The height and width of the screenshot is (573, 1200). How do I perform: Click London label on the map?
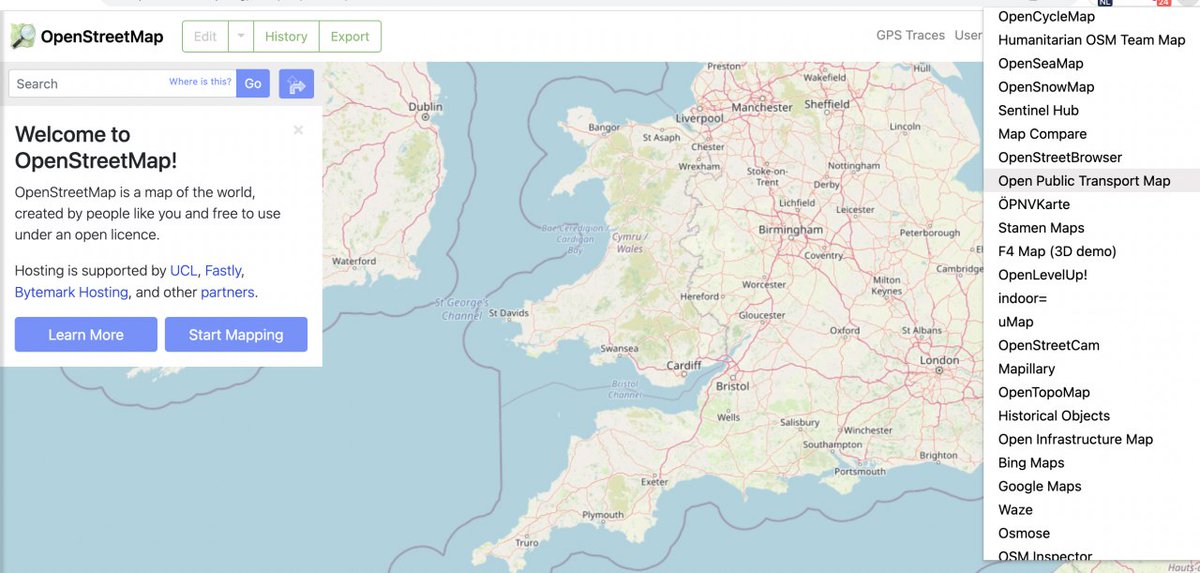[x=939, y=360]
